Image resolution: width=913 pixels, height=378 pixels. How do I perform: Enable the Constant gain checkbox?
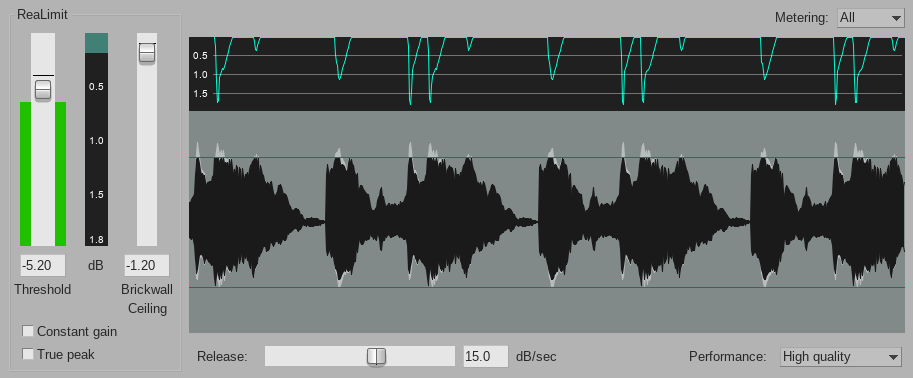[27, 331]
